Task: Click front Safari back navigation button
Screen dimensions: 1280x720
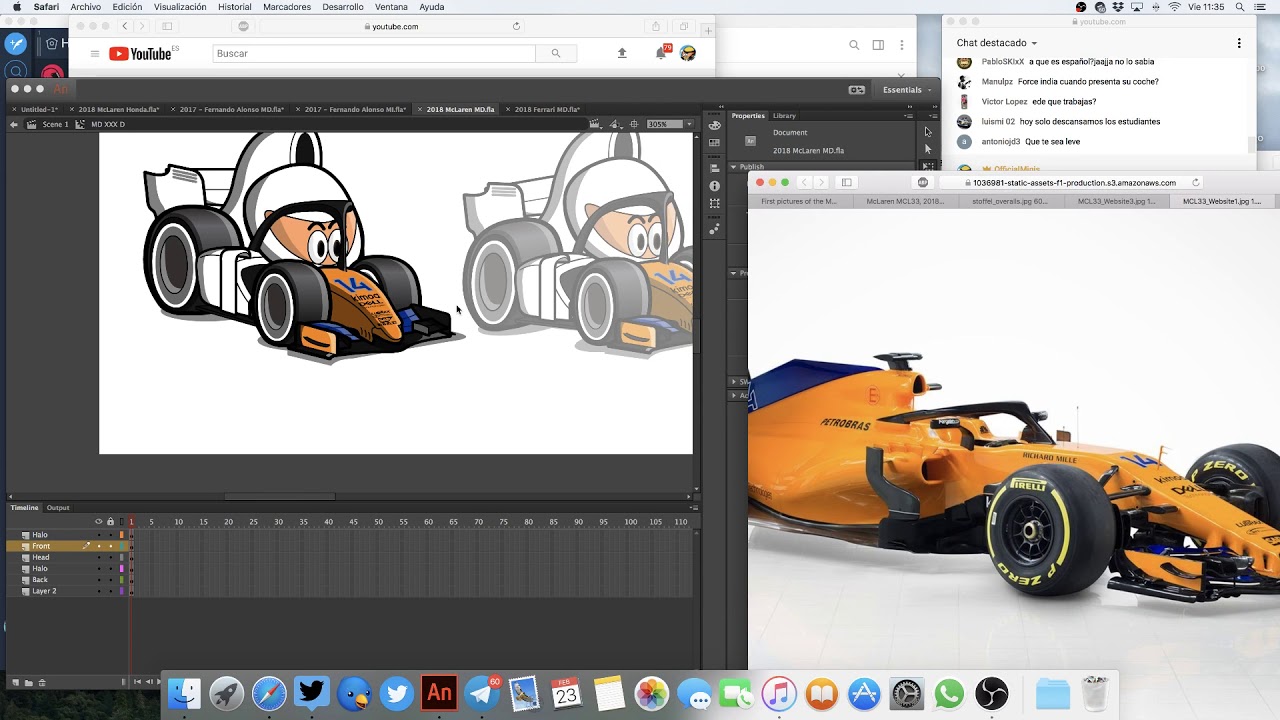Action: [803, 182]
